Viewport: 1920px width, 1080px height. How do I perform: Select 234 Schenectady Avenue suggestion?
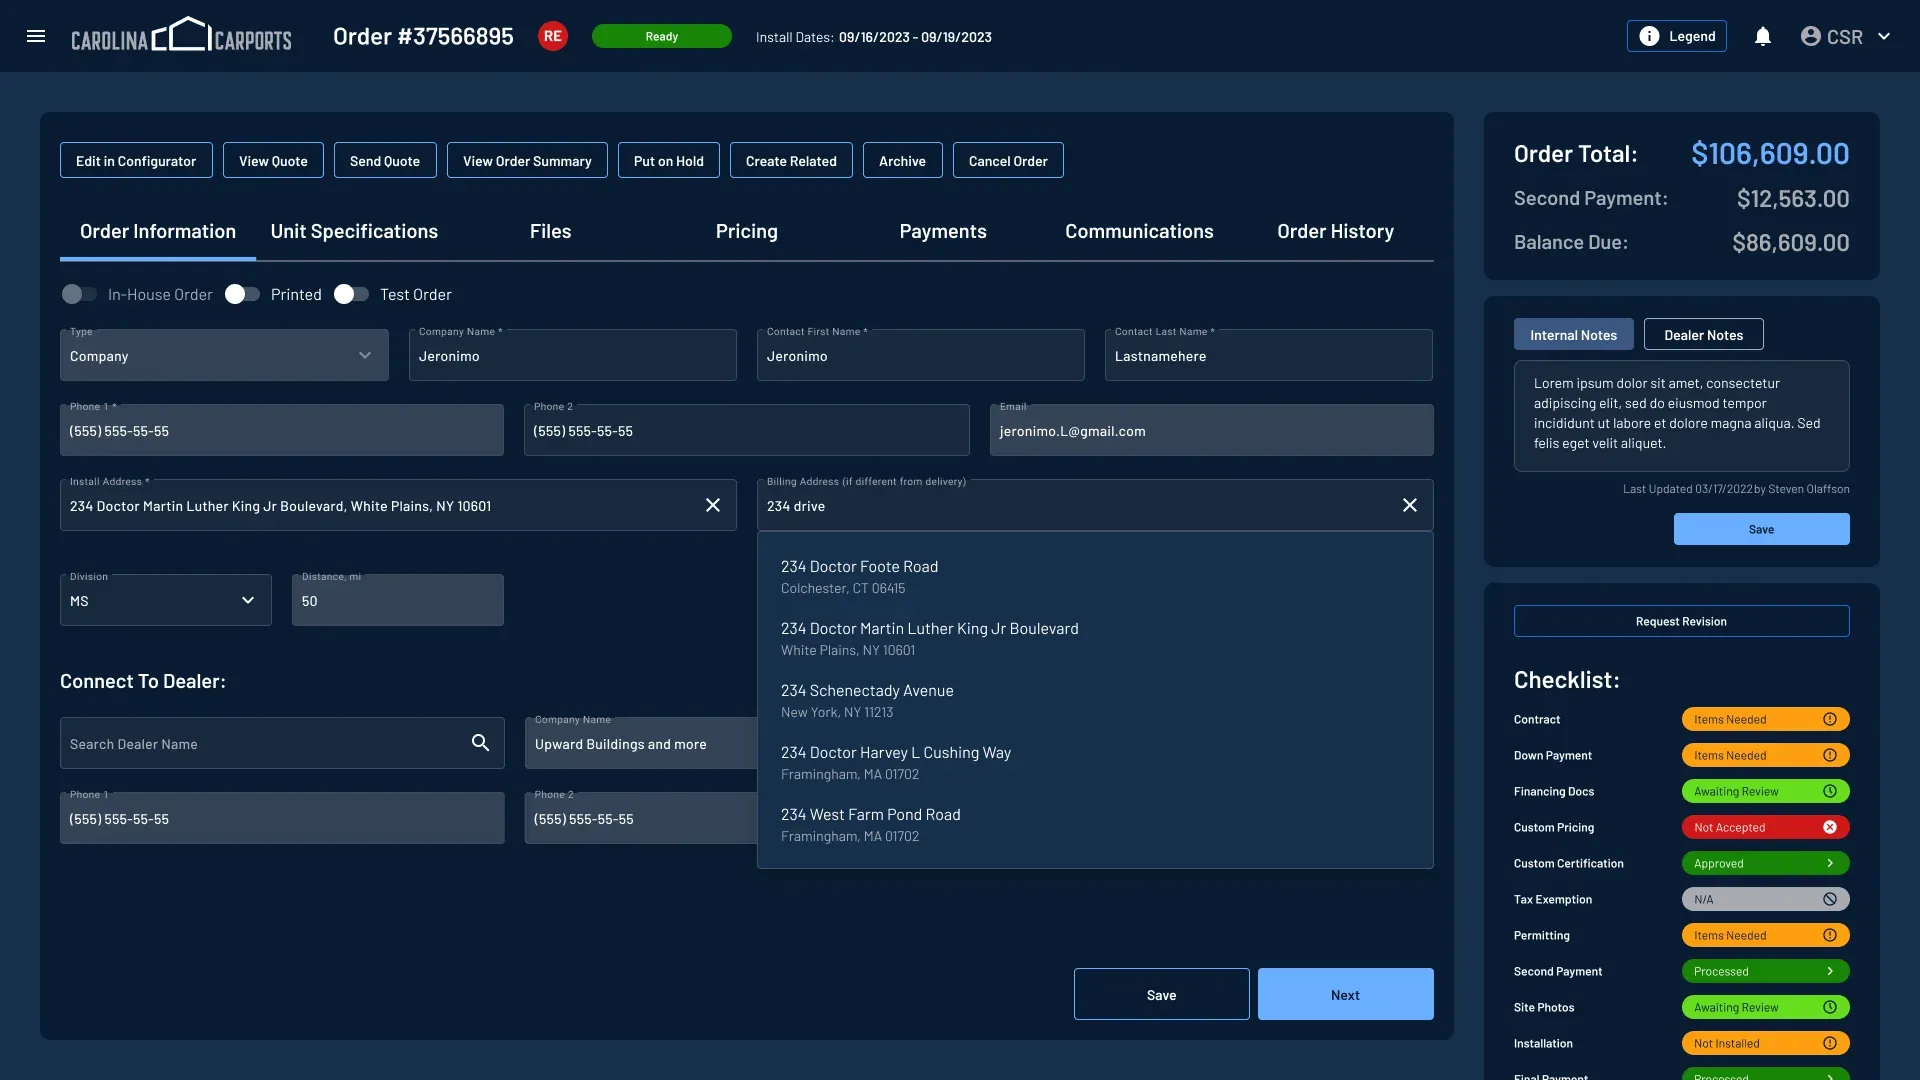(1095, 700)
